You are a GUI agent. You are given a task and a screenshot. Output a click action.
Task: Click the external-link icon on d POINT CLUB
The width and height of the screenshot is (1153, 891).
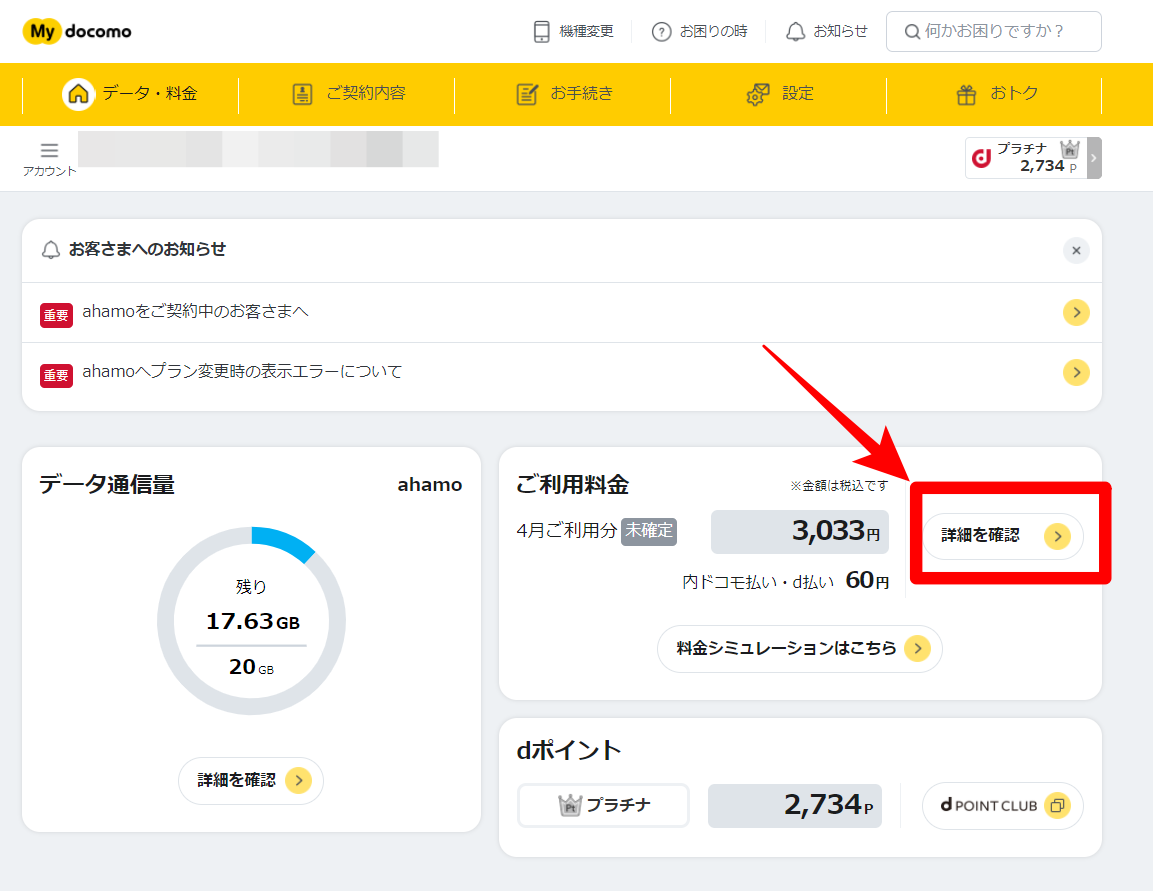click(x=1057, y=806)
